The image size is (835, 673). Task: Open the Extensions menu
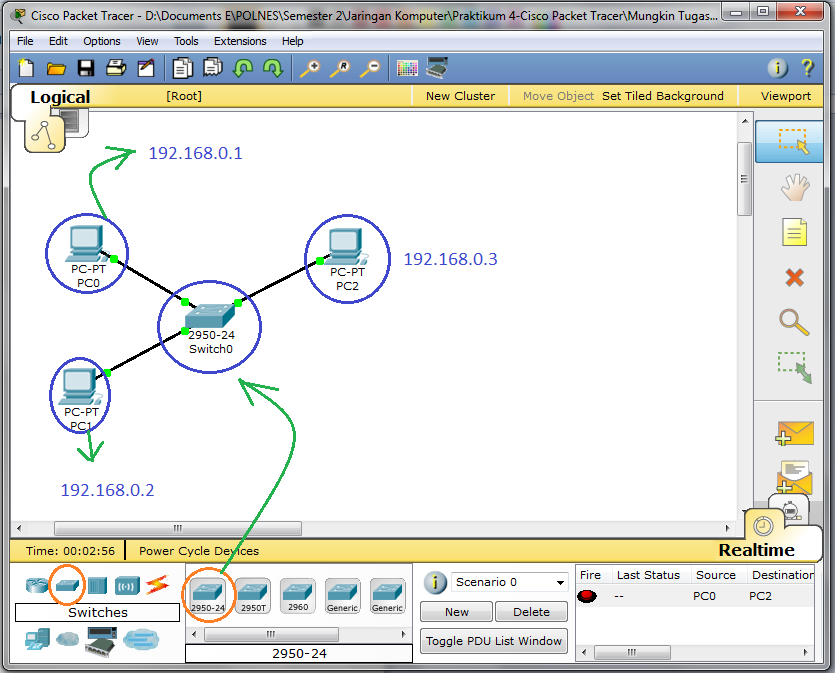coord(240,41)
